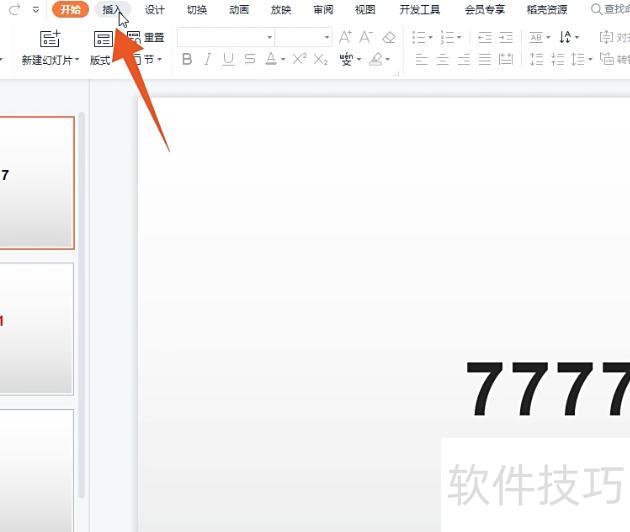Increase the paragraph indent level
Screen dimensions: 630x532
[x=506, y=38]
